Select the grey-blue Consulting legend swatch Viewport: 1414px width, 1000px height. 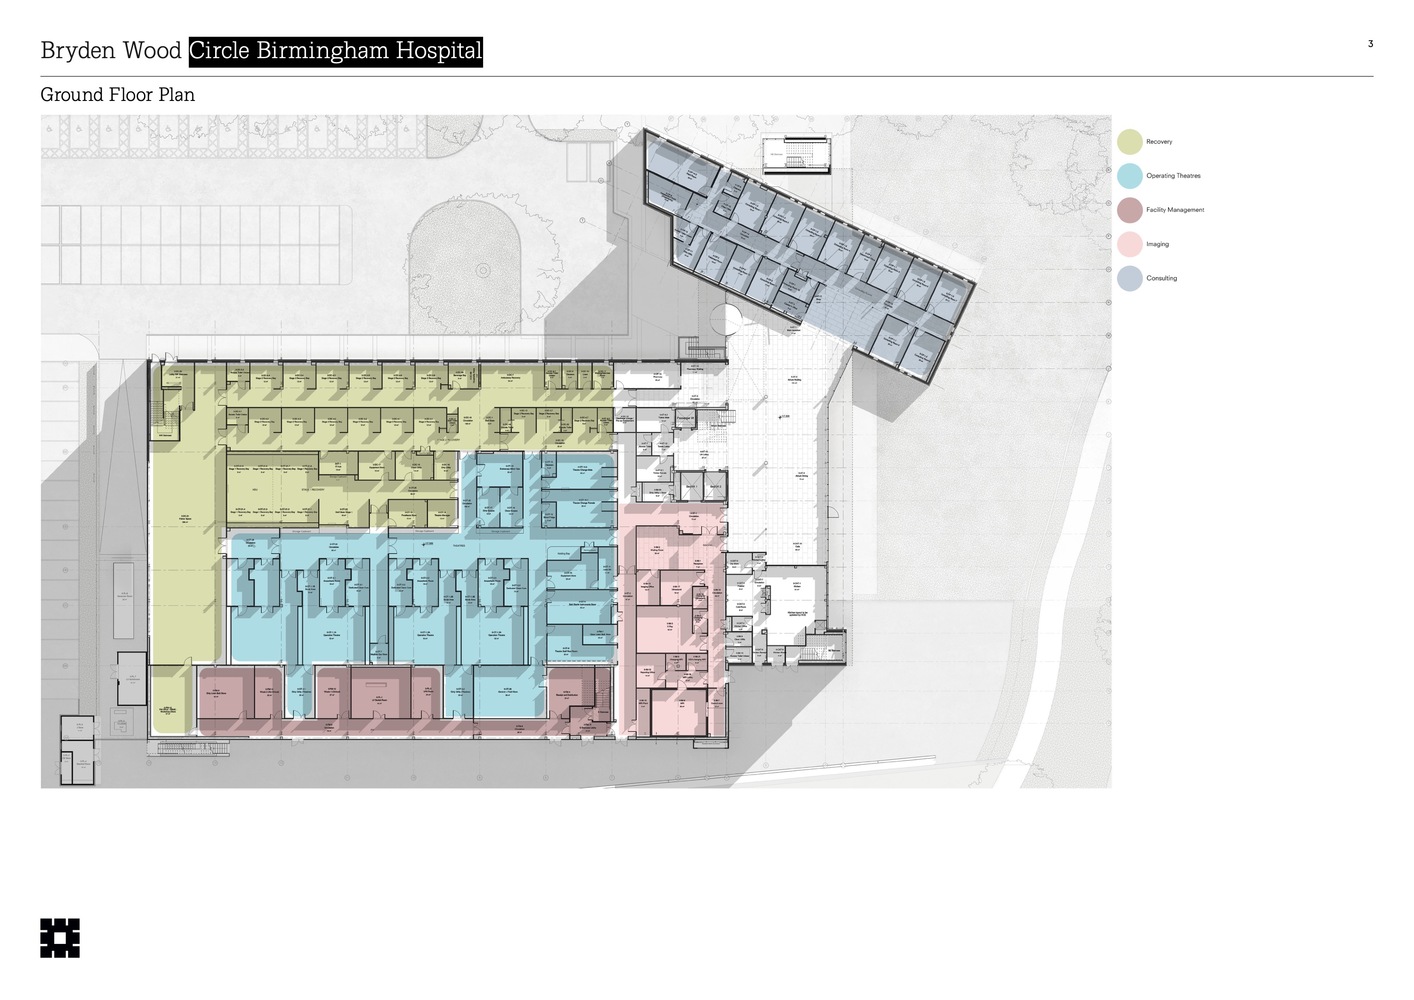[x=1129, y=278]
